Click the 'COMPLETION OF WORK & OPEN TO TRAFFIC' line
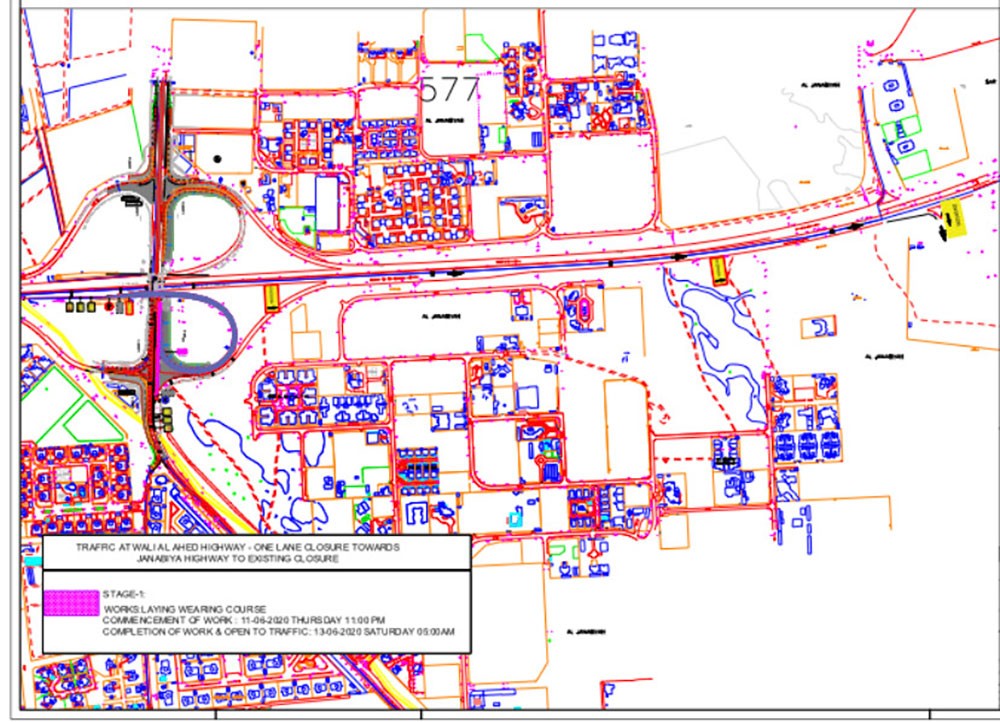 tap(279, 632)
